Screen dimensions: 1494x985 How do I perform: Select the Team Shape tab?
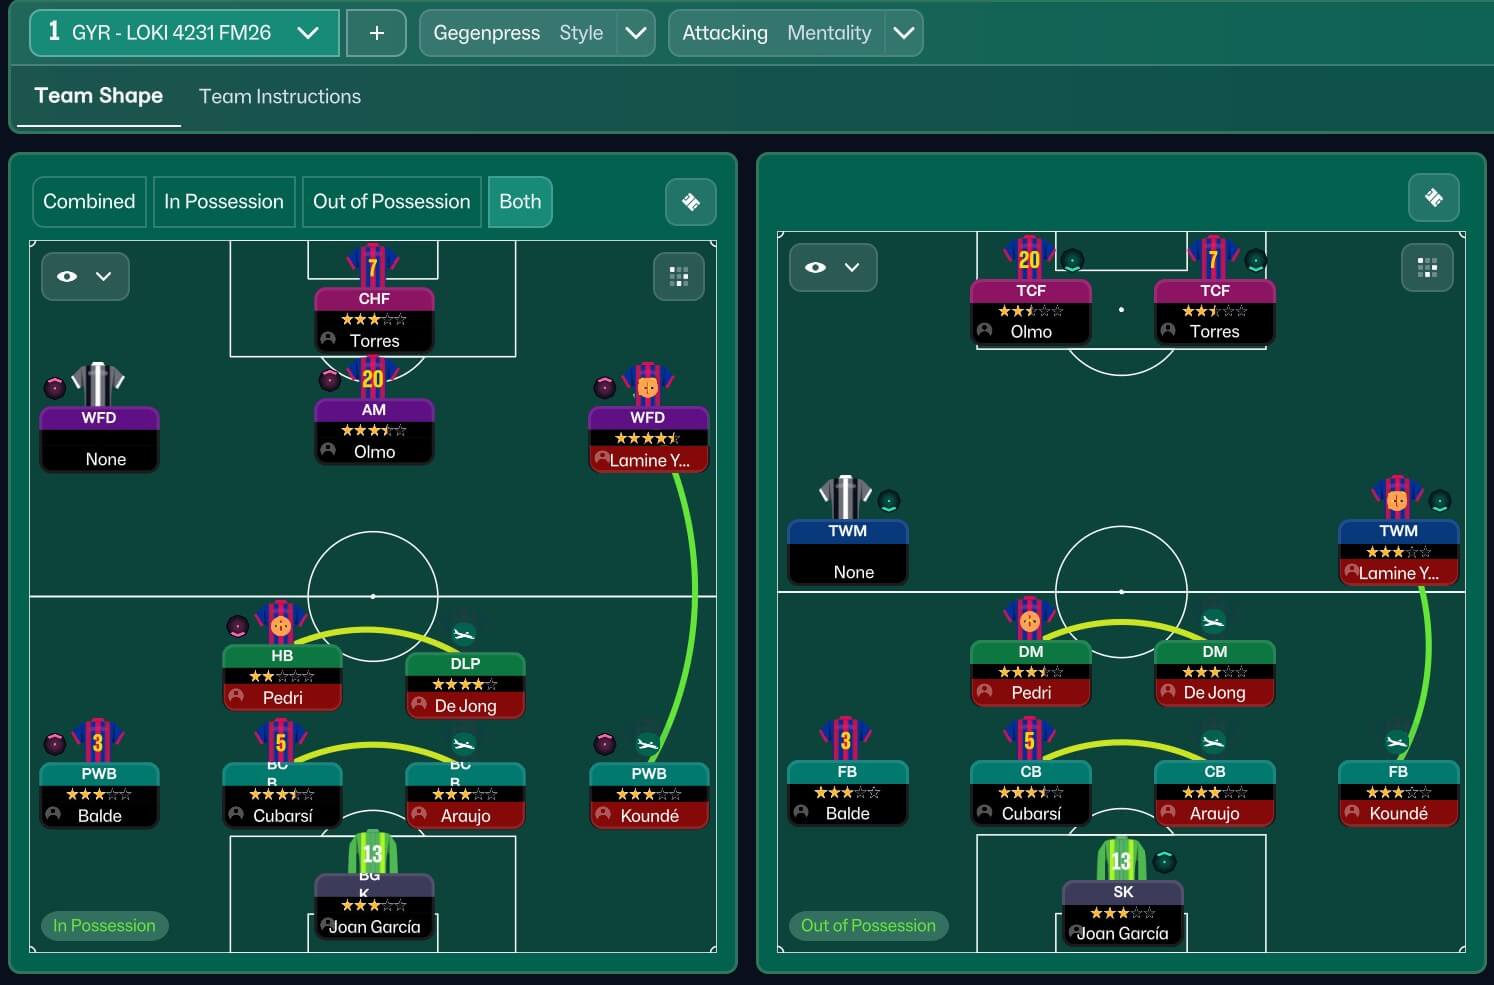point(99,96)
